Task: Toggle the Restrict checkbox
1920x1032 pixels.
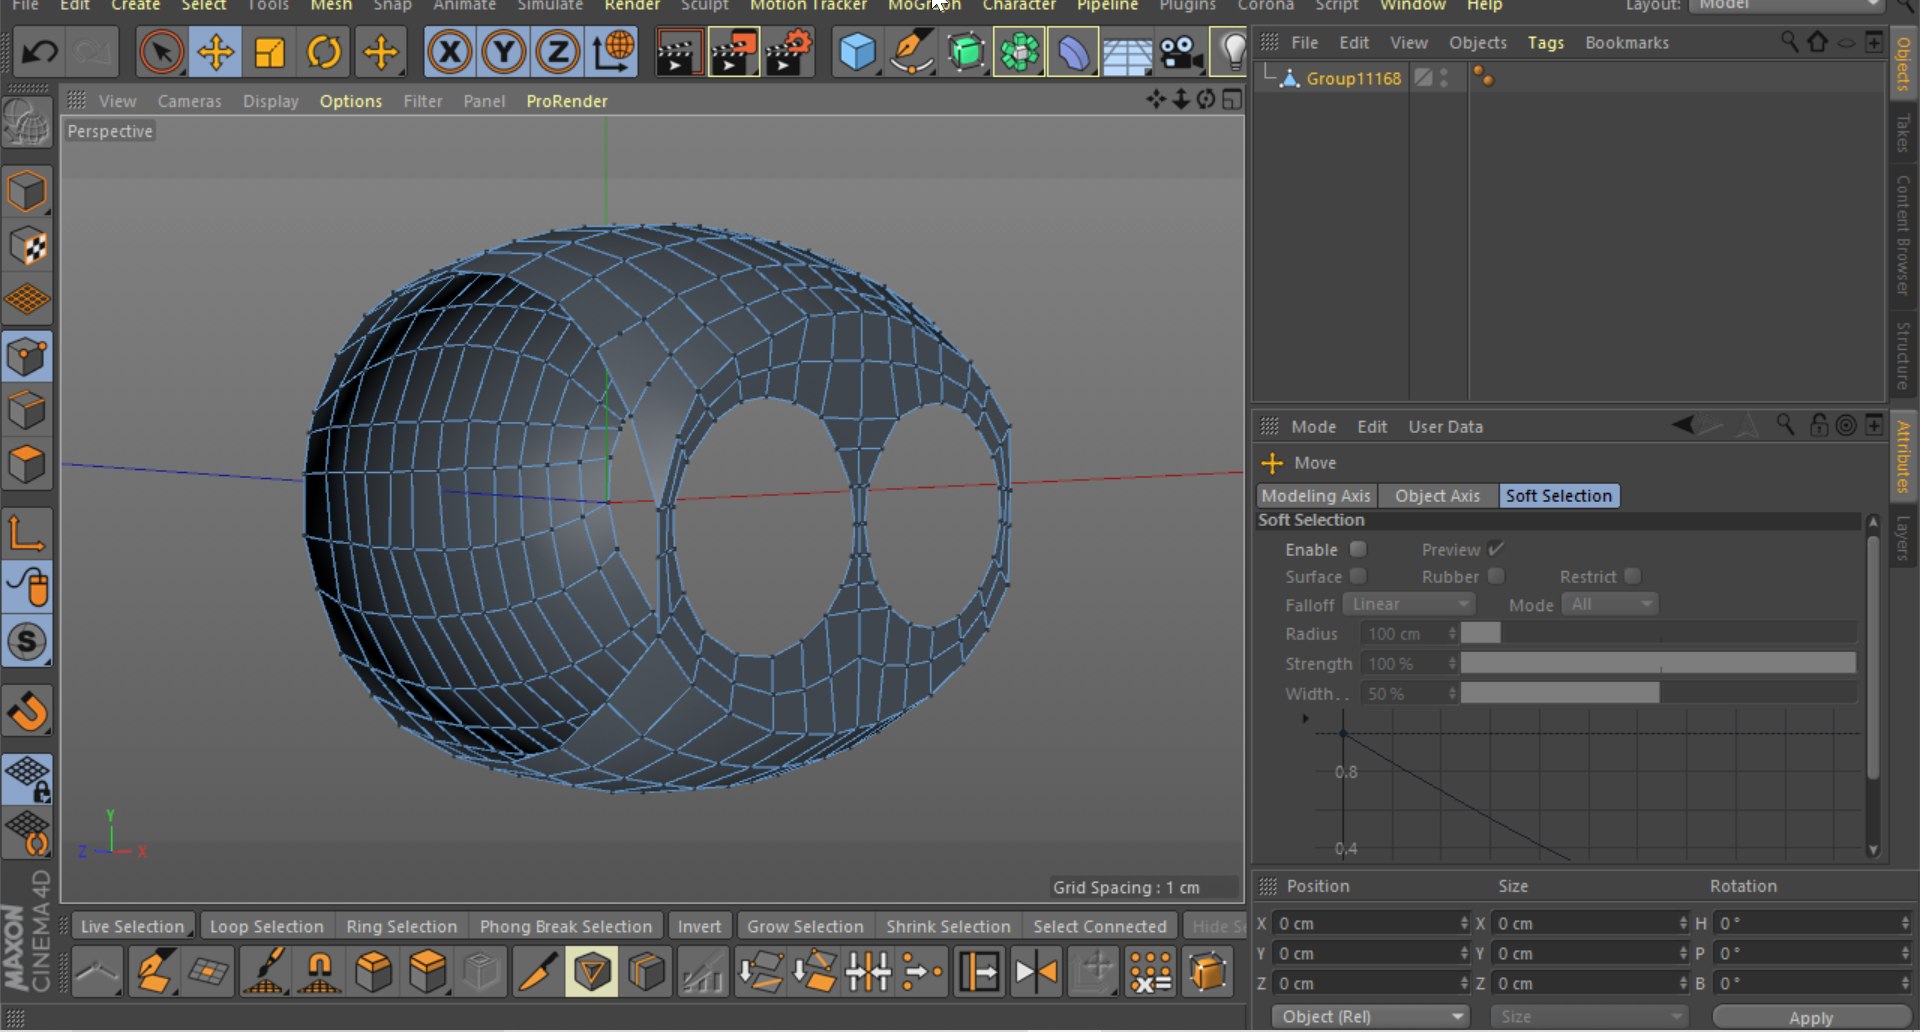Action: (x=1632, y=576)
